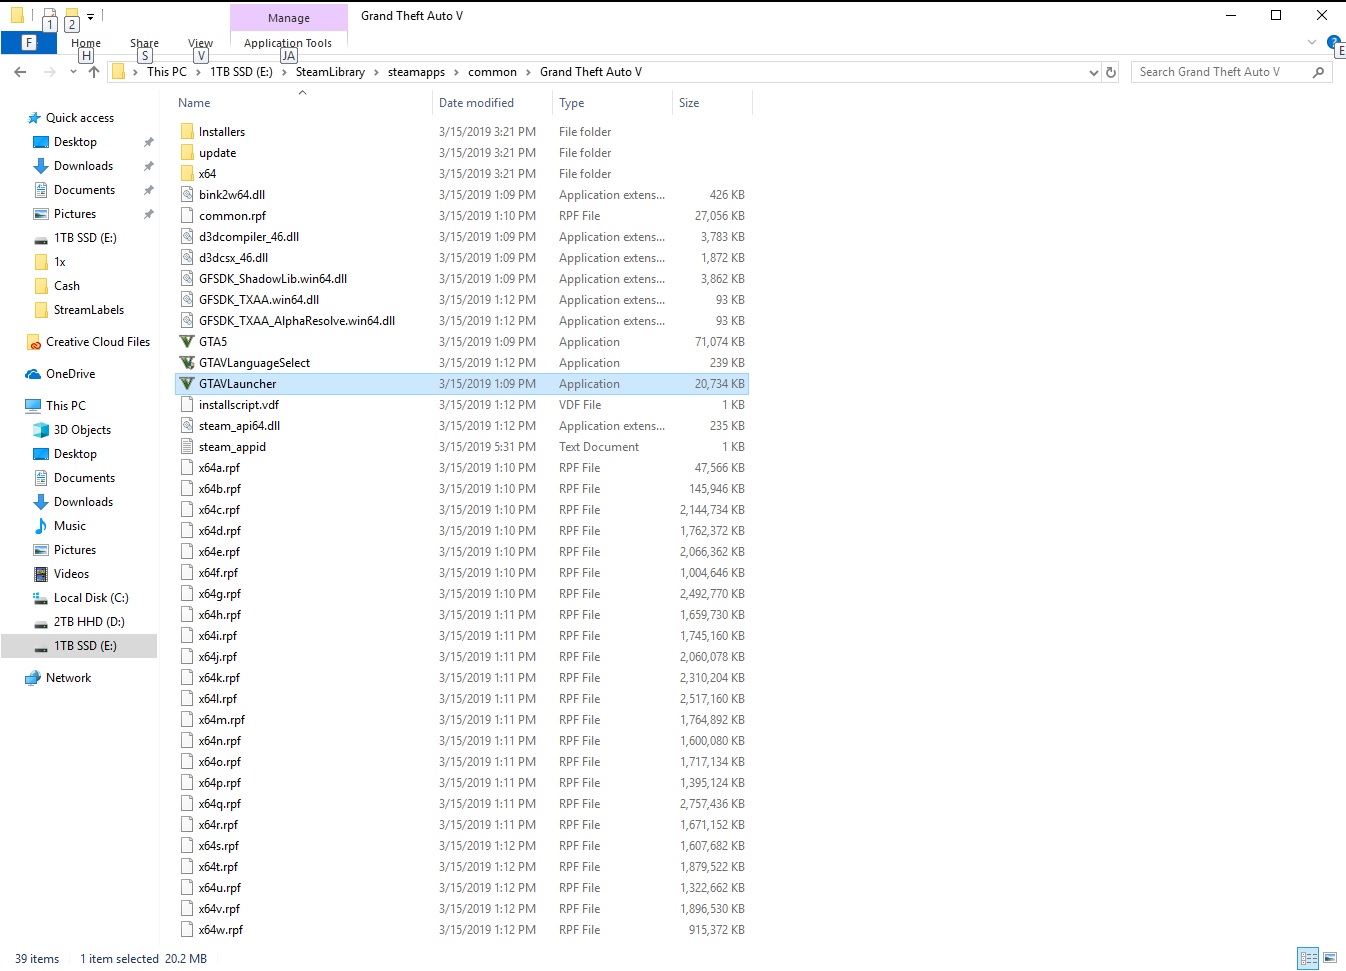Click the search magnifier icon
Image resolution: width=1346 pixels, height=971 pixels.
point(1318,72)
